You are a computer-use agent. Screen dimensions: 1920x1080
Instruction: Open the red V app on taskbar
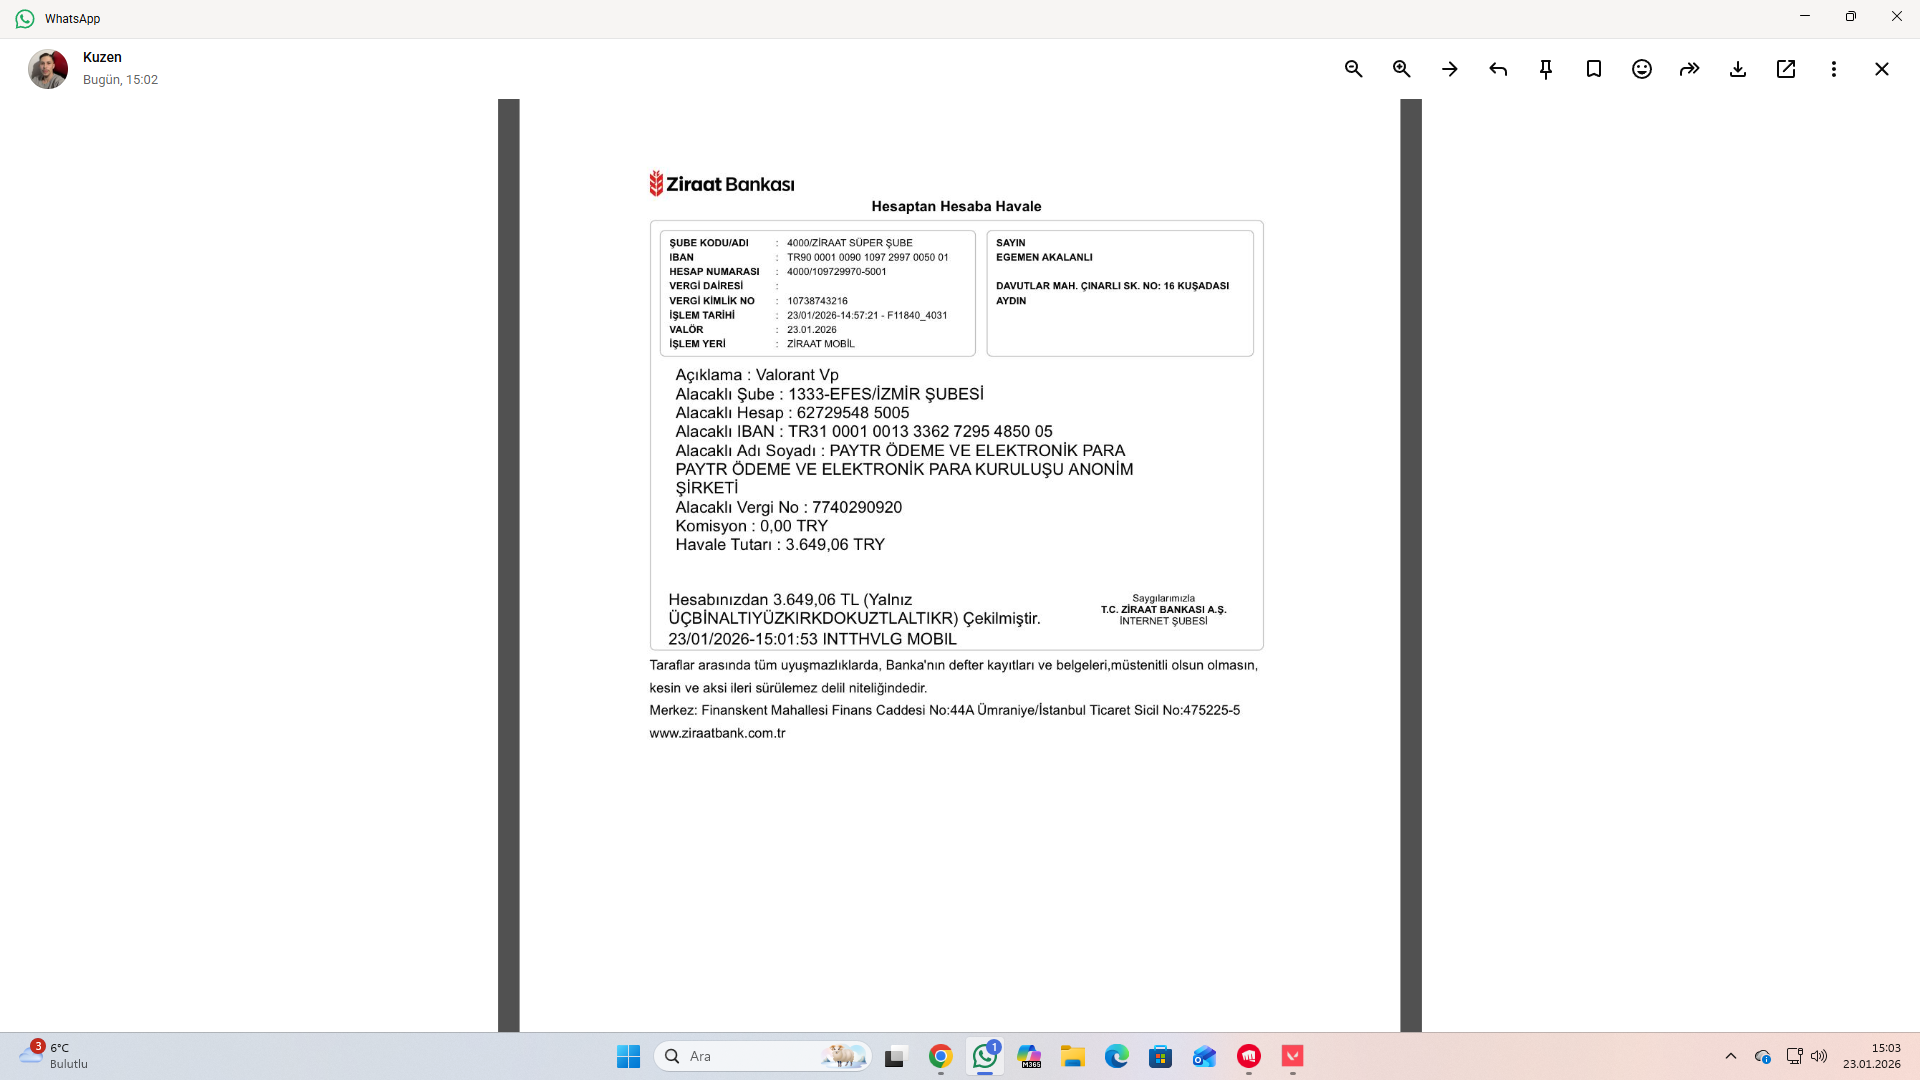(x=1293, y=1056)
